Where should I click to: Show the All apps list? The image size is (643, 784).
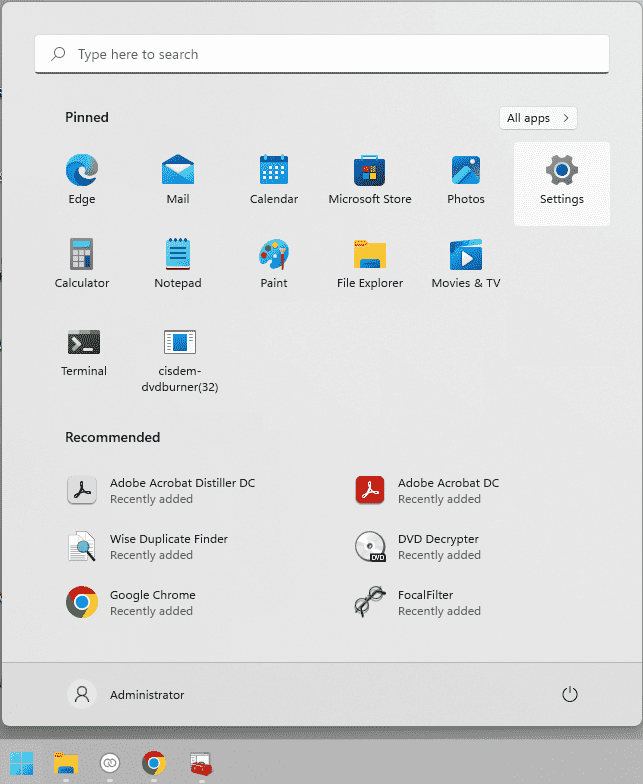click(538, 118)
